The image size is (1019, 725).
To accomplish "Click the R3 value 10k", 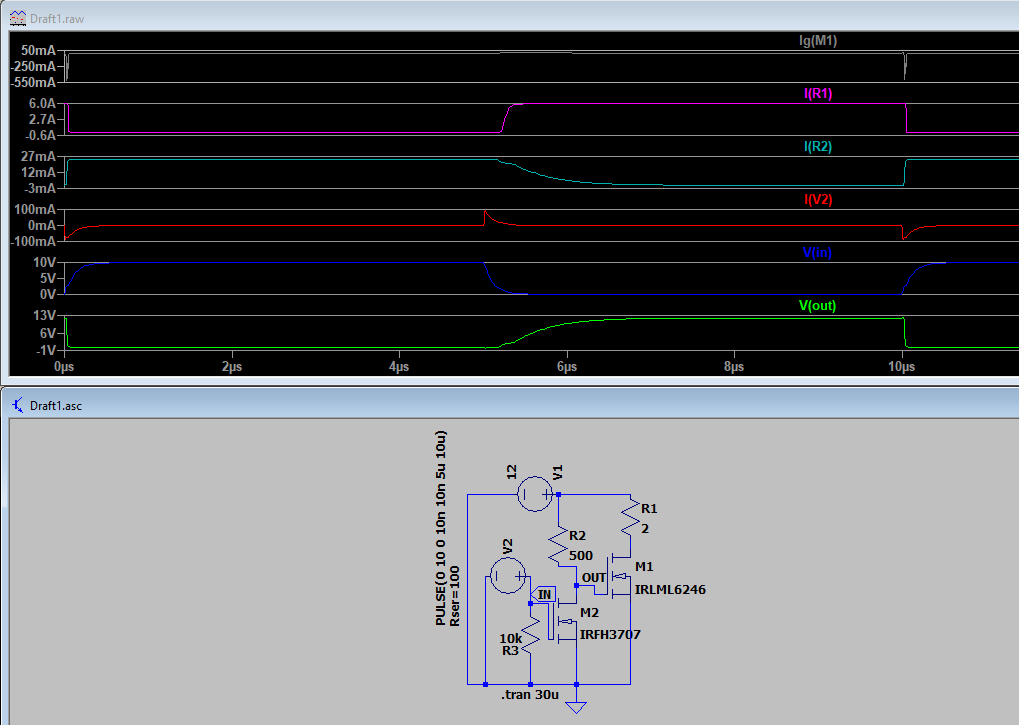I will [x=510, y=639].
